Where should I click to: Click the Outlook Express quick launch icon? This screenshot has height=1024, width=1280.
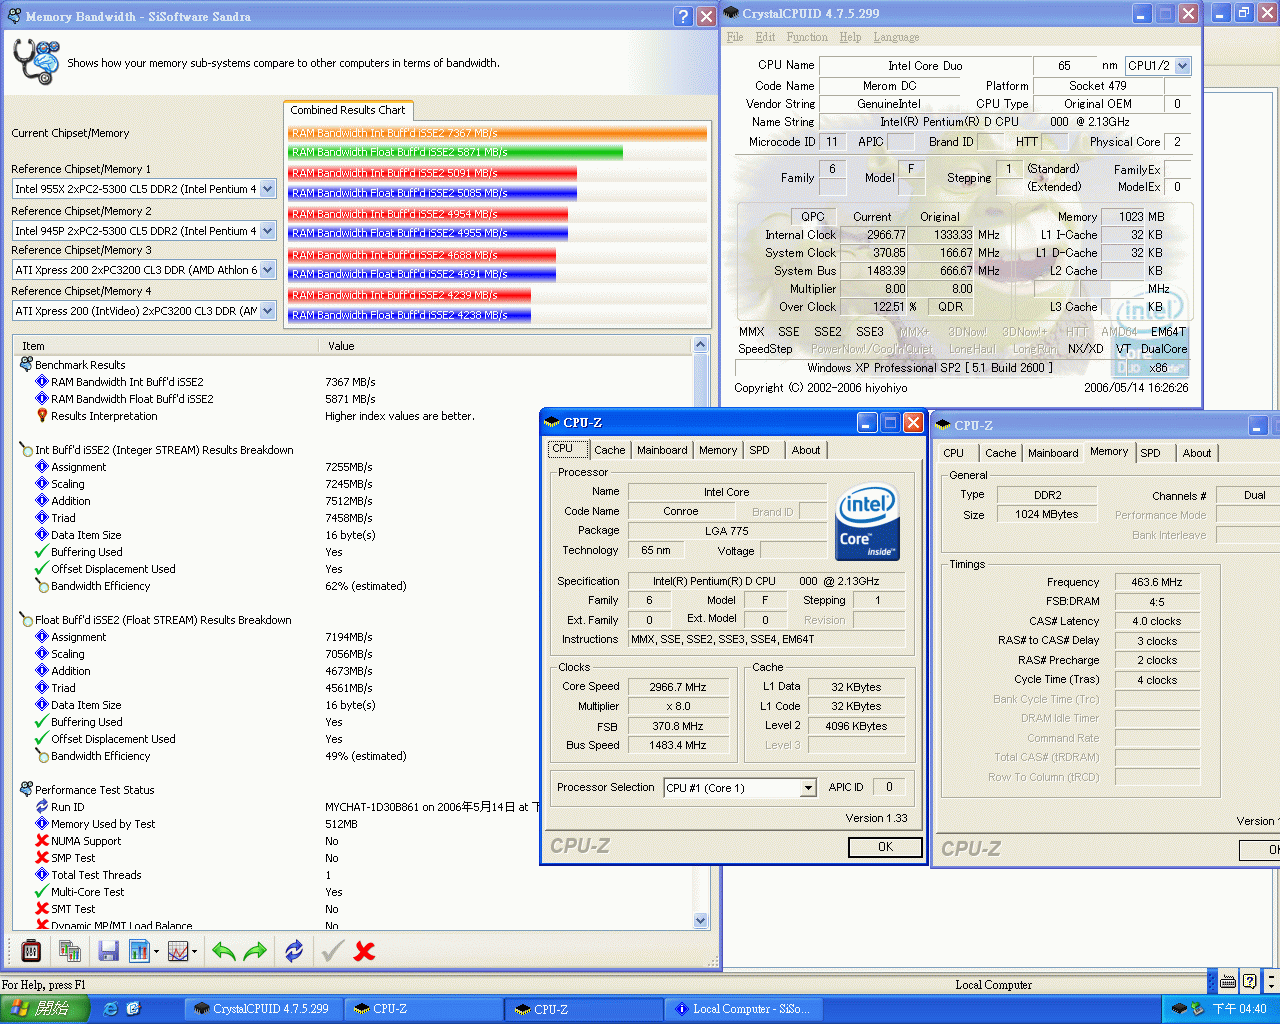pyautogui.click(x=133, y=1009)
